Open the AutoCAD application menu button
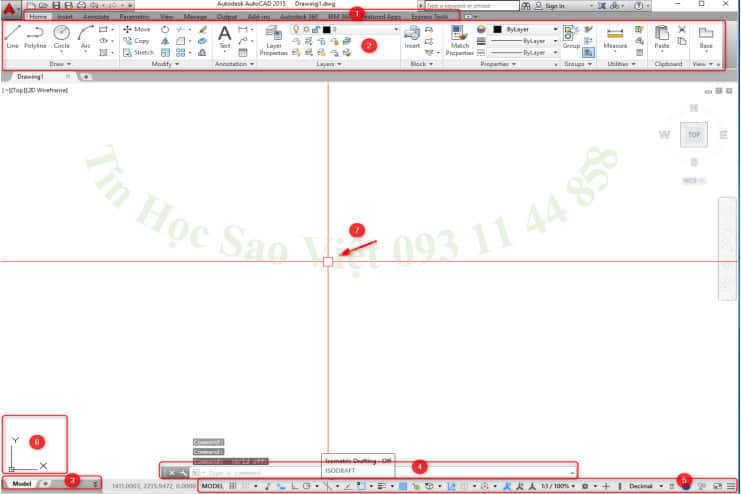741x494 pixels. (x=9, y=9)
